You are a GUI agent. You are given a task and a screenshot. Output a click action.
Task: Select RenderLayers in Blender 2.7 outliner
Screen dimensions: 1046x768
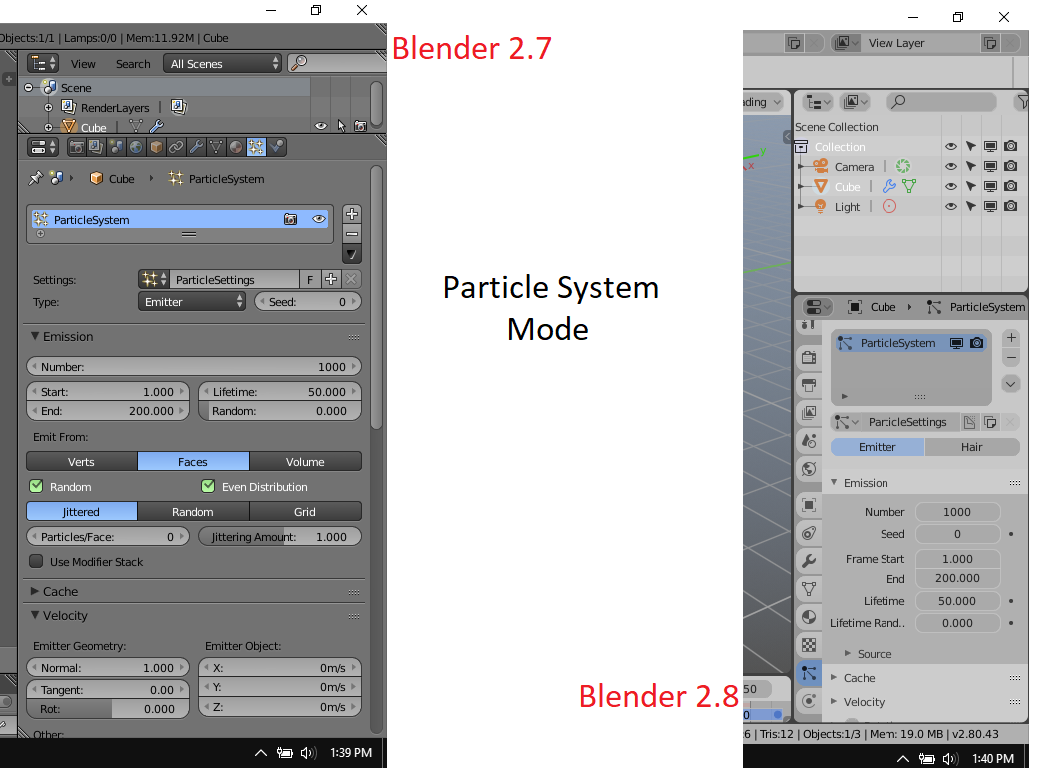(115, 107)
